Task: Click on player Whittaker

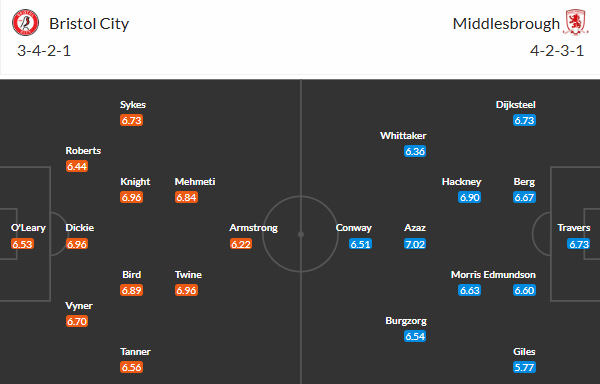Action: pyautogui.click(x=403, y=135)
